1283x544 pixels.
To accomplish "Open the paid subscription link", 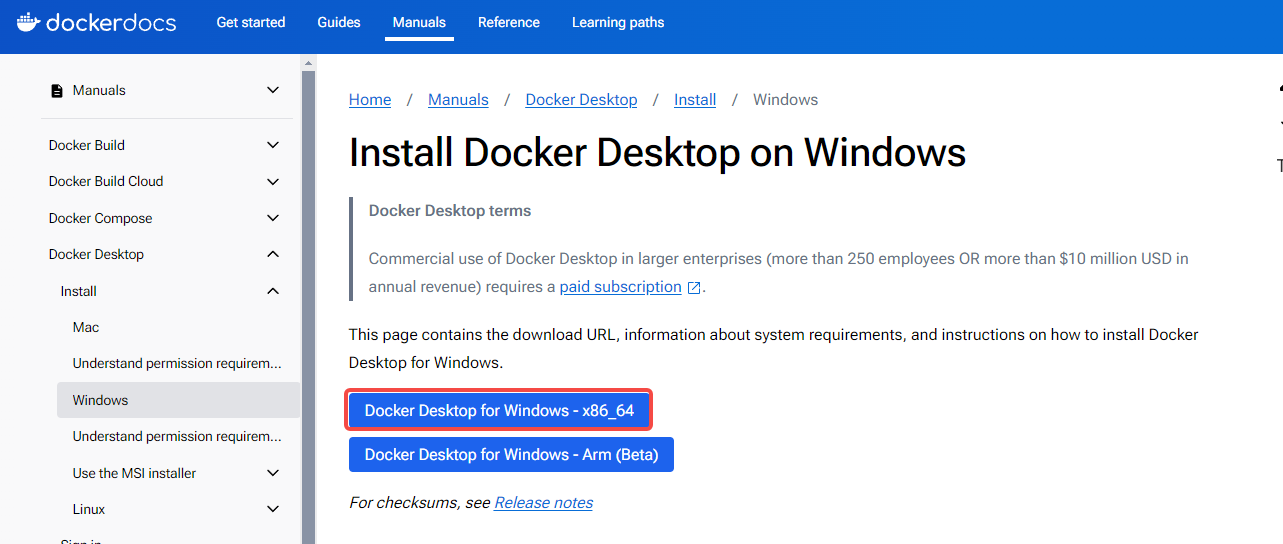I will point(621,286).
